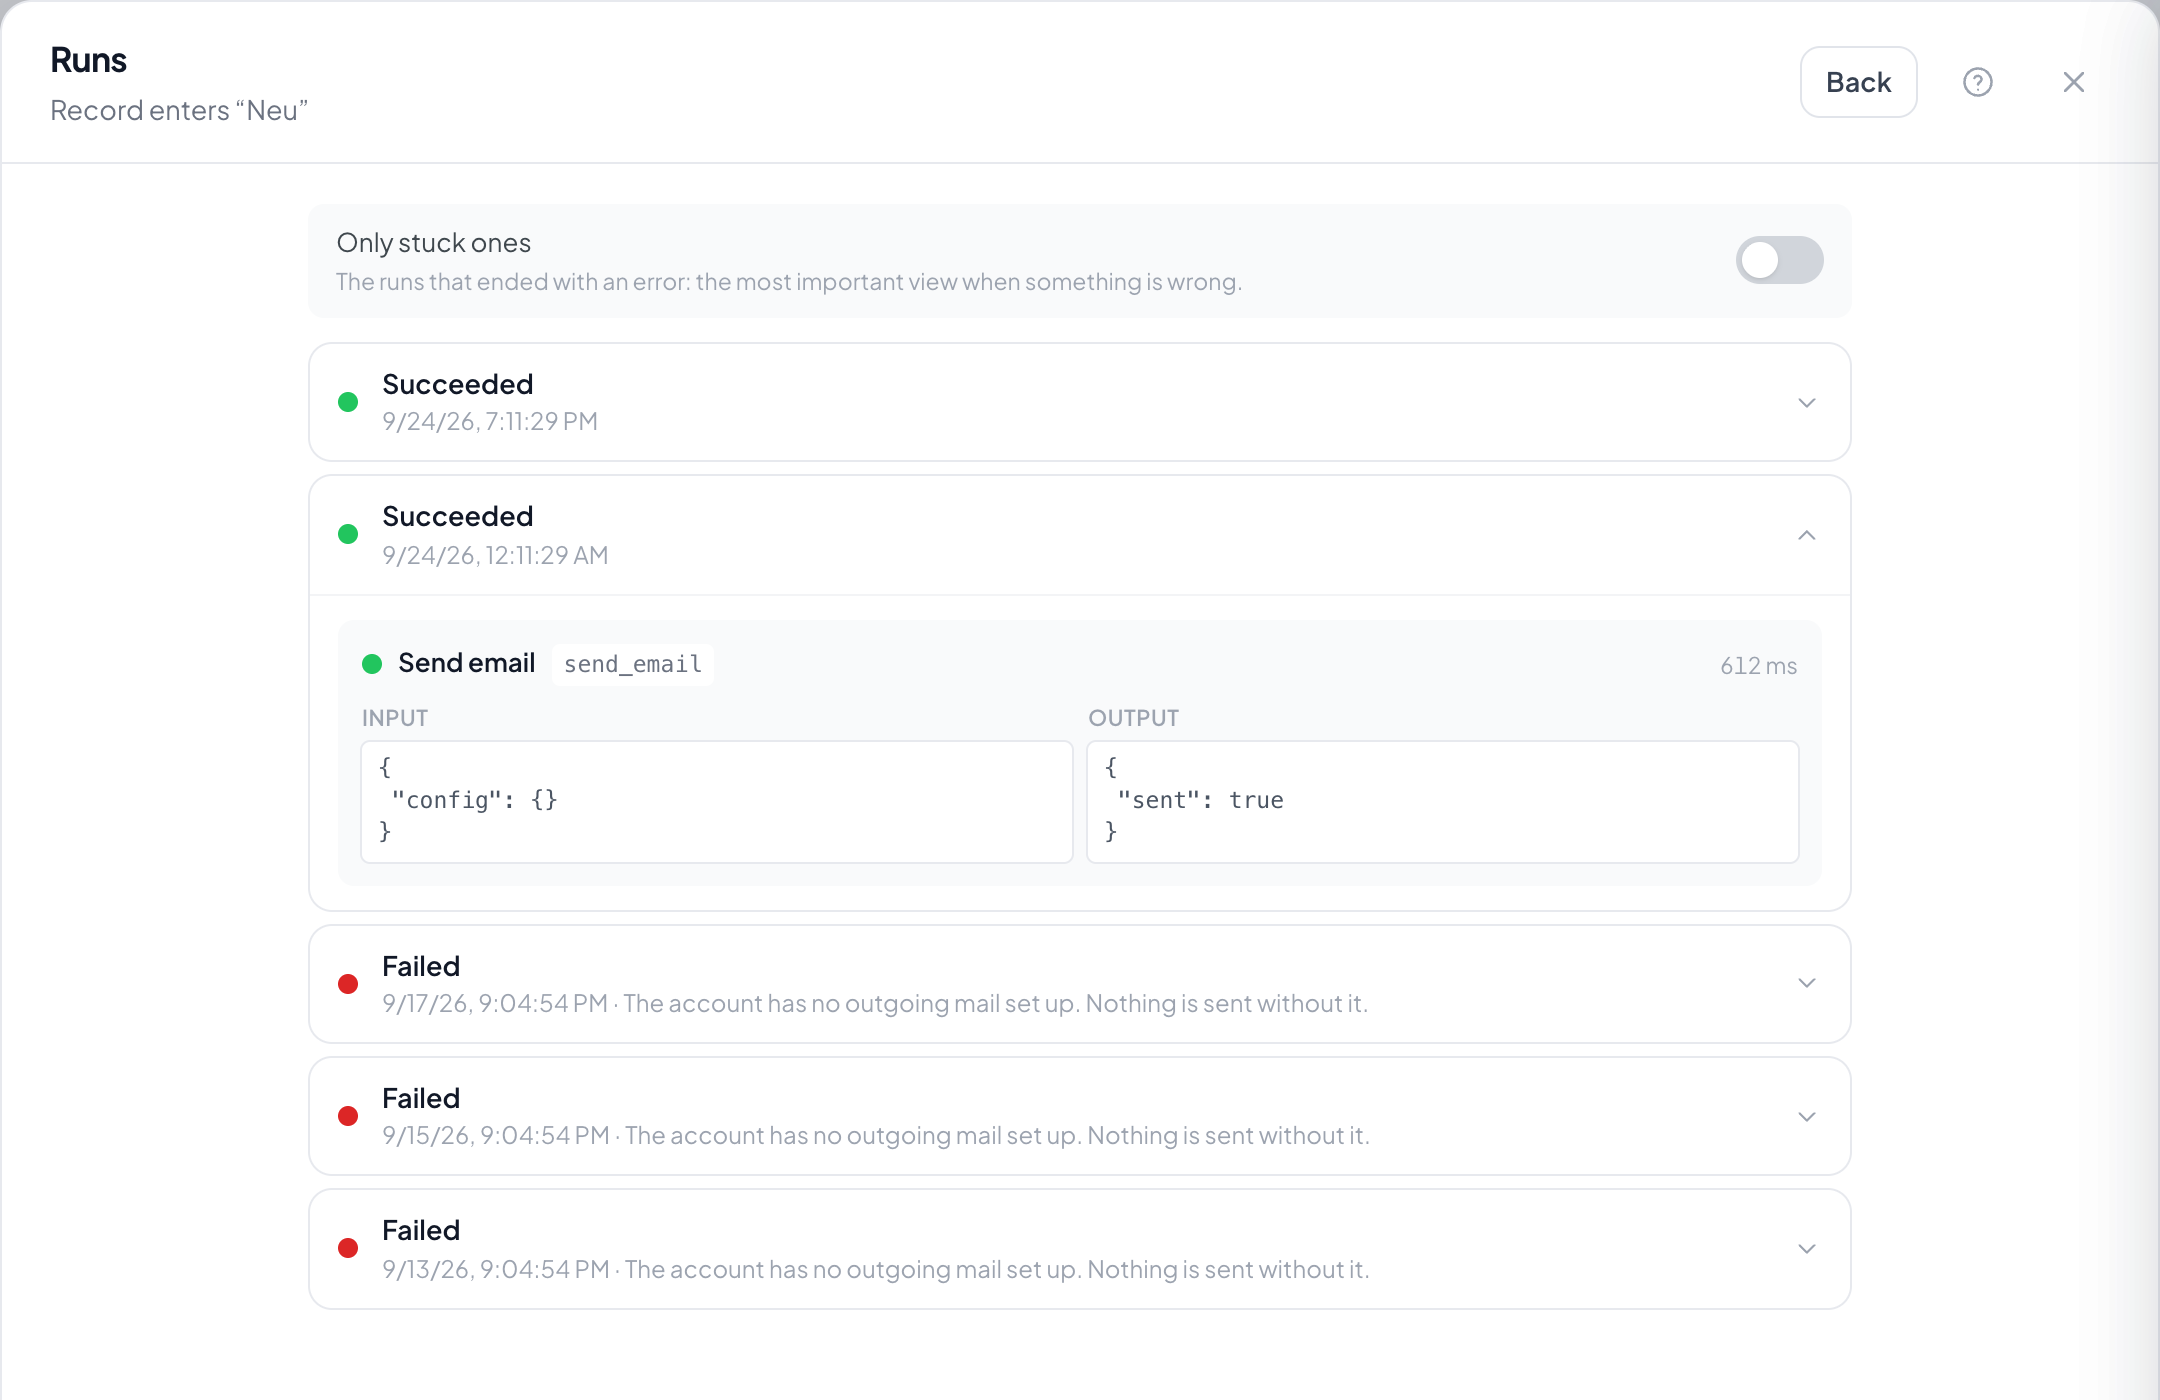
Task: Click the timestamp 9/24/26, 12:11:29 AM
Action: coord(495,555)
